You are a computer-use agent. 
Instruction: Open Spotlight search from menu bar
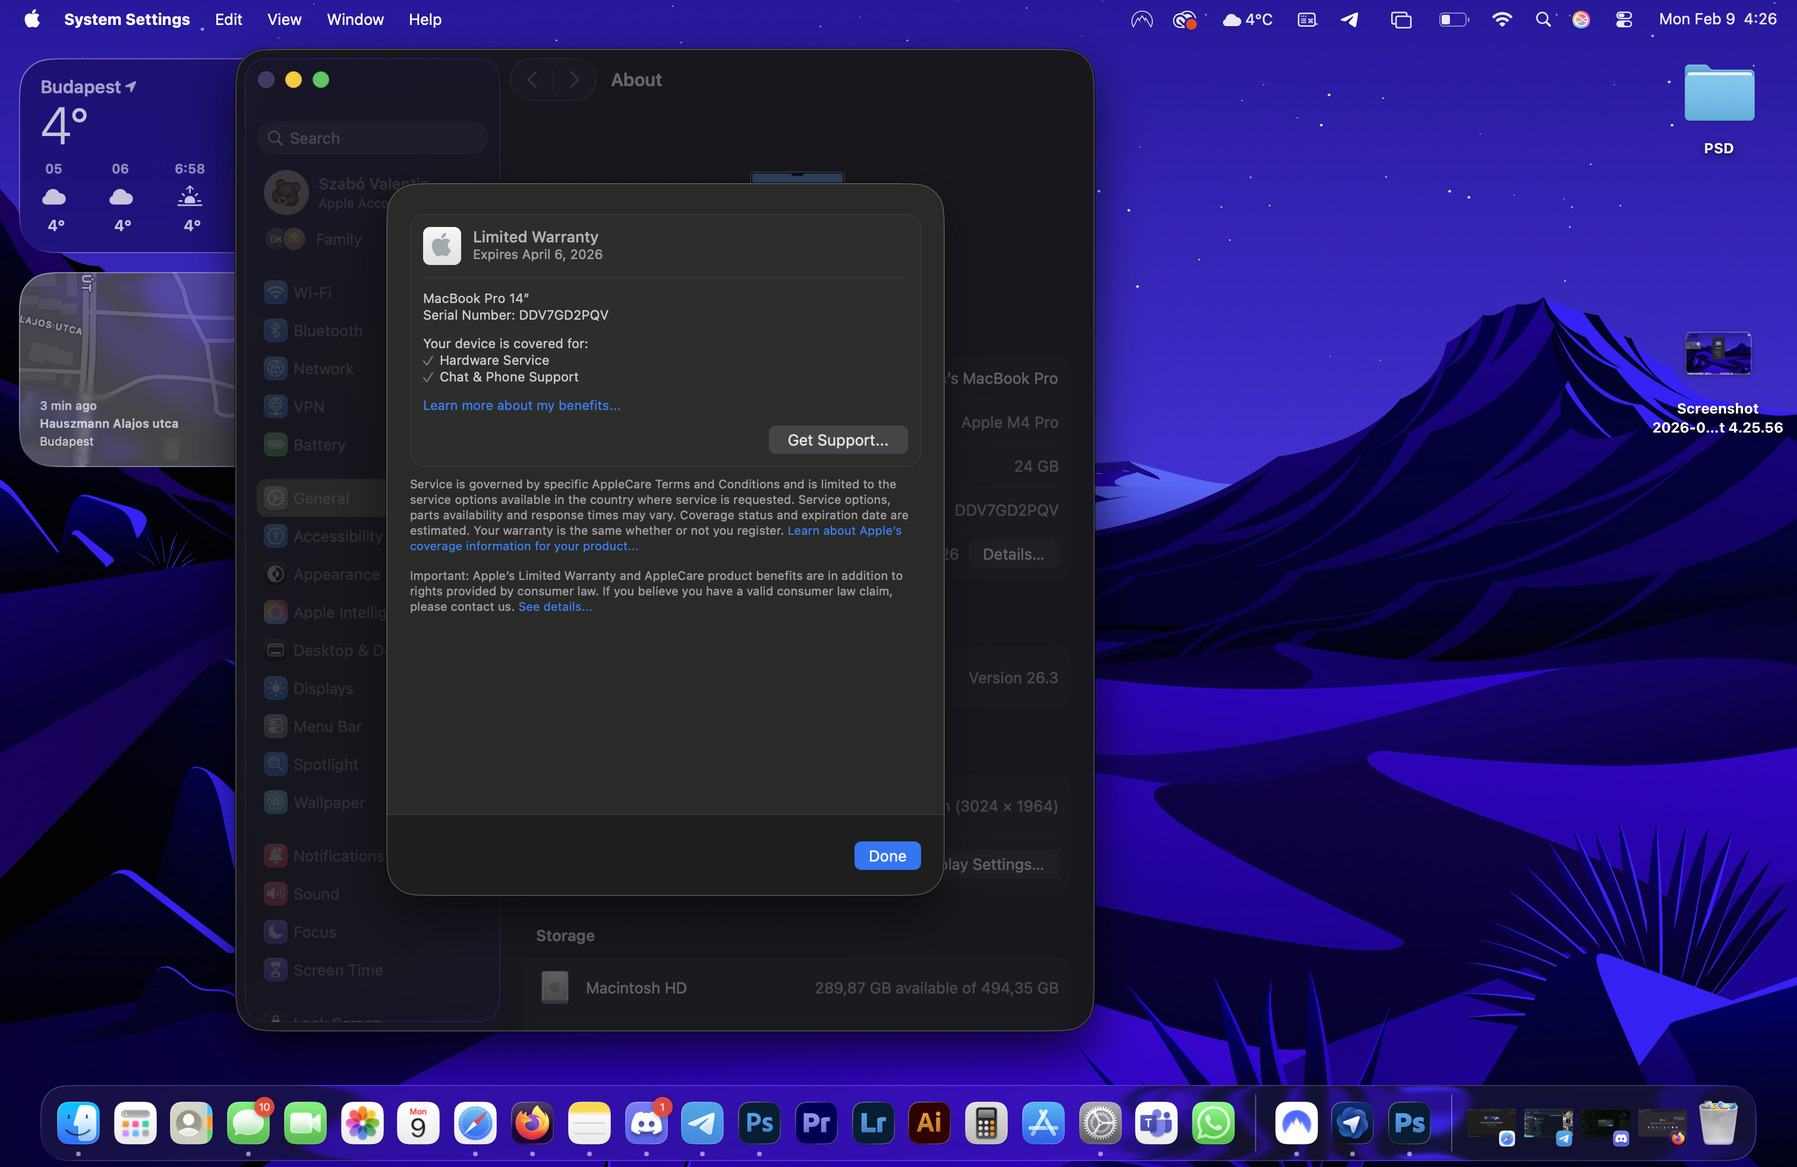click(x=1544, y=19)
